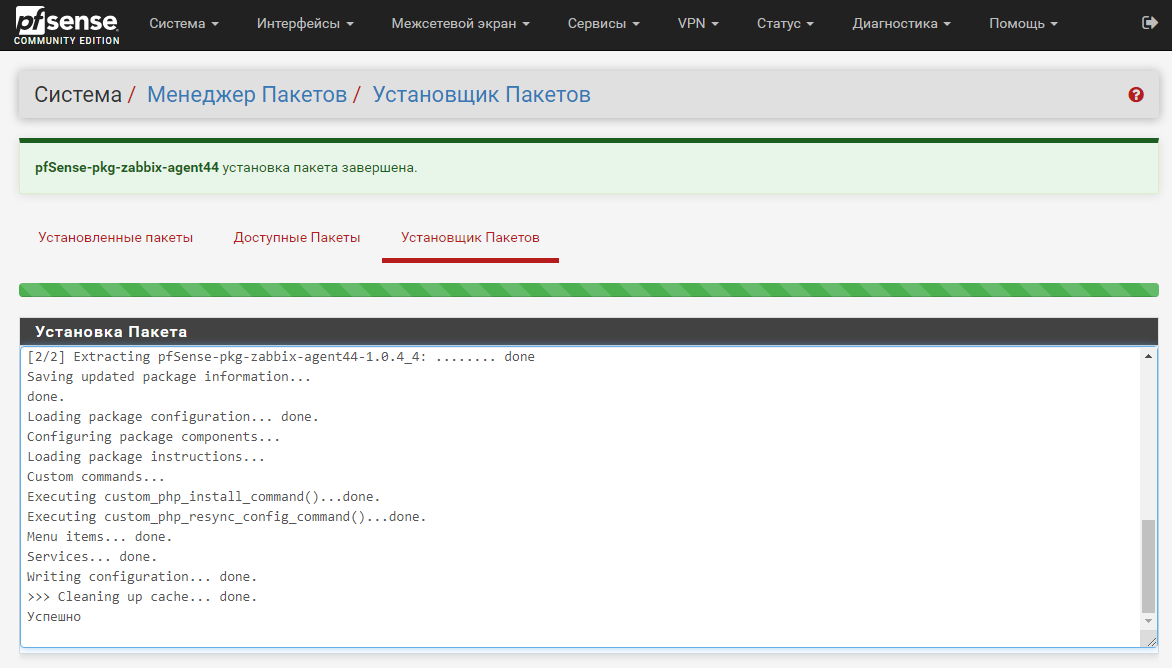Open the Диагностика dropdown
Viewport: 1172px width, 668px height.
[x=901, y=23]
